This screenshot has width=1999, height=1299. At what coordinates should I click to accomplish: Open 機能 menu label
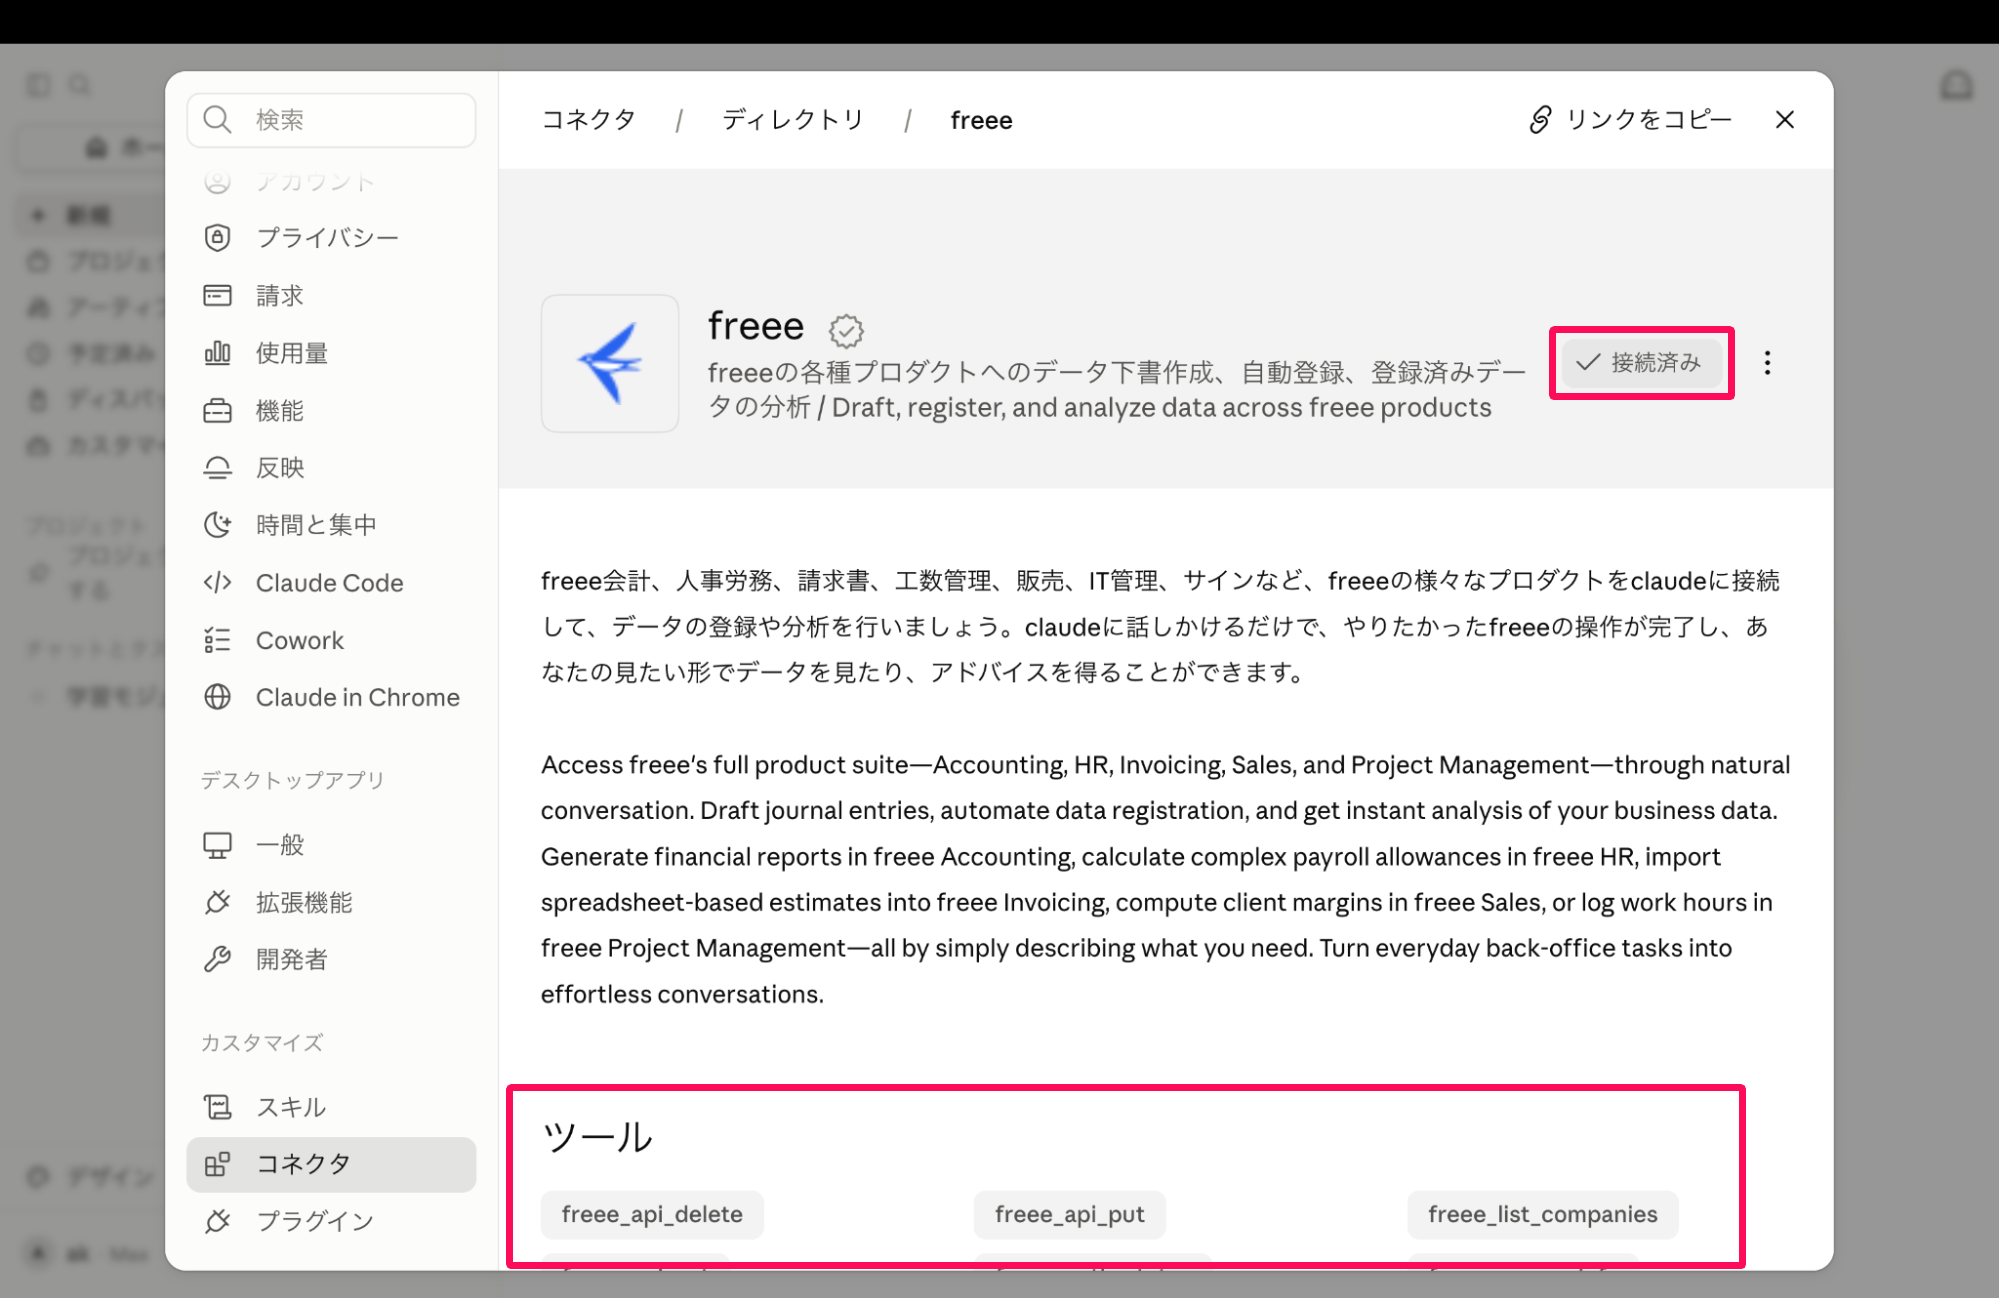(280, 411)
